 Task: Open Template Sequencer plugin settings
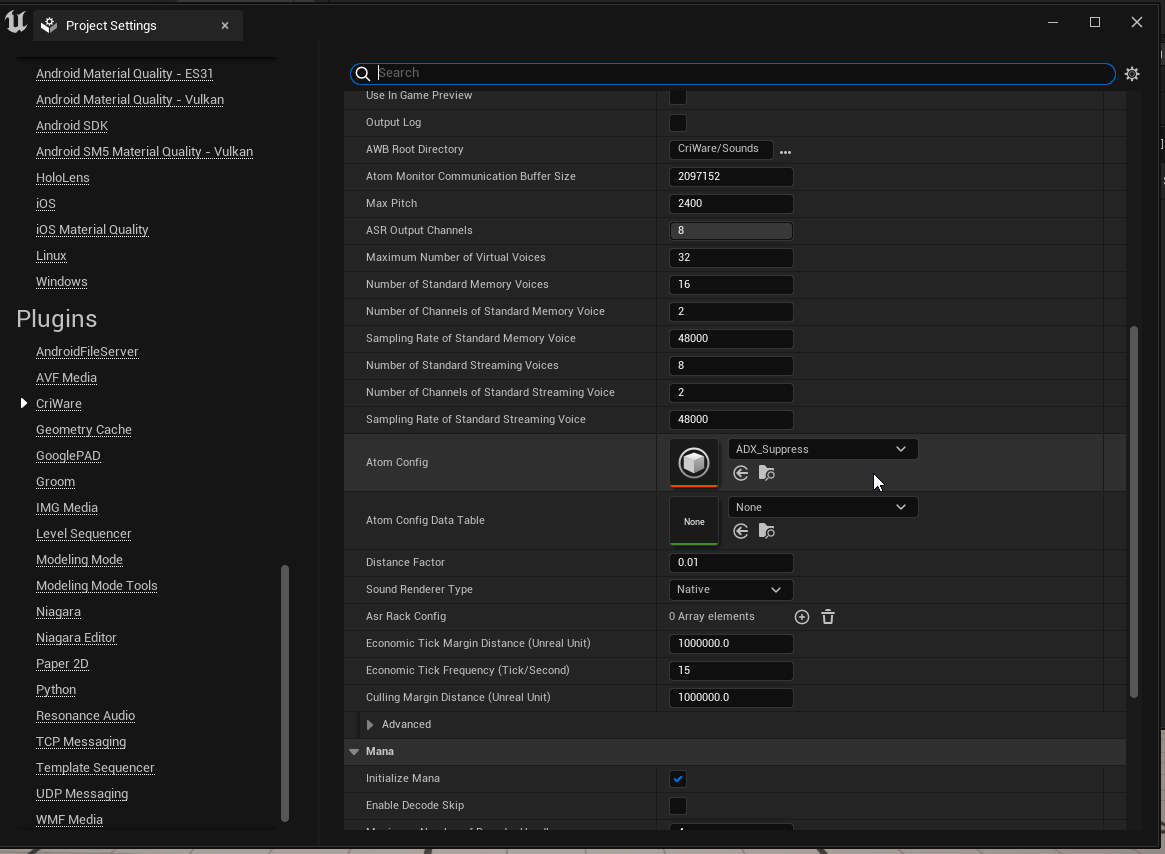pos(95,768)
